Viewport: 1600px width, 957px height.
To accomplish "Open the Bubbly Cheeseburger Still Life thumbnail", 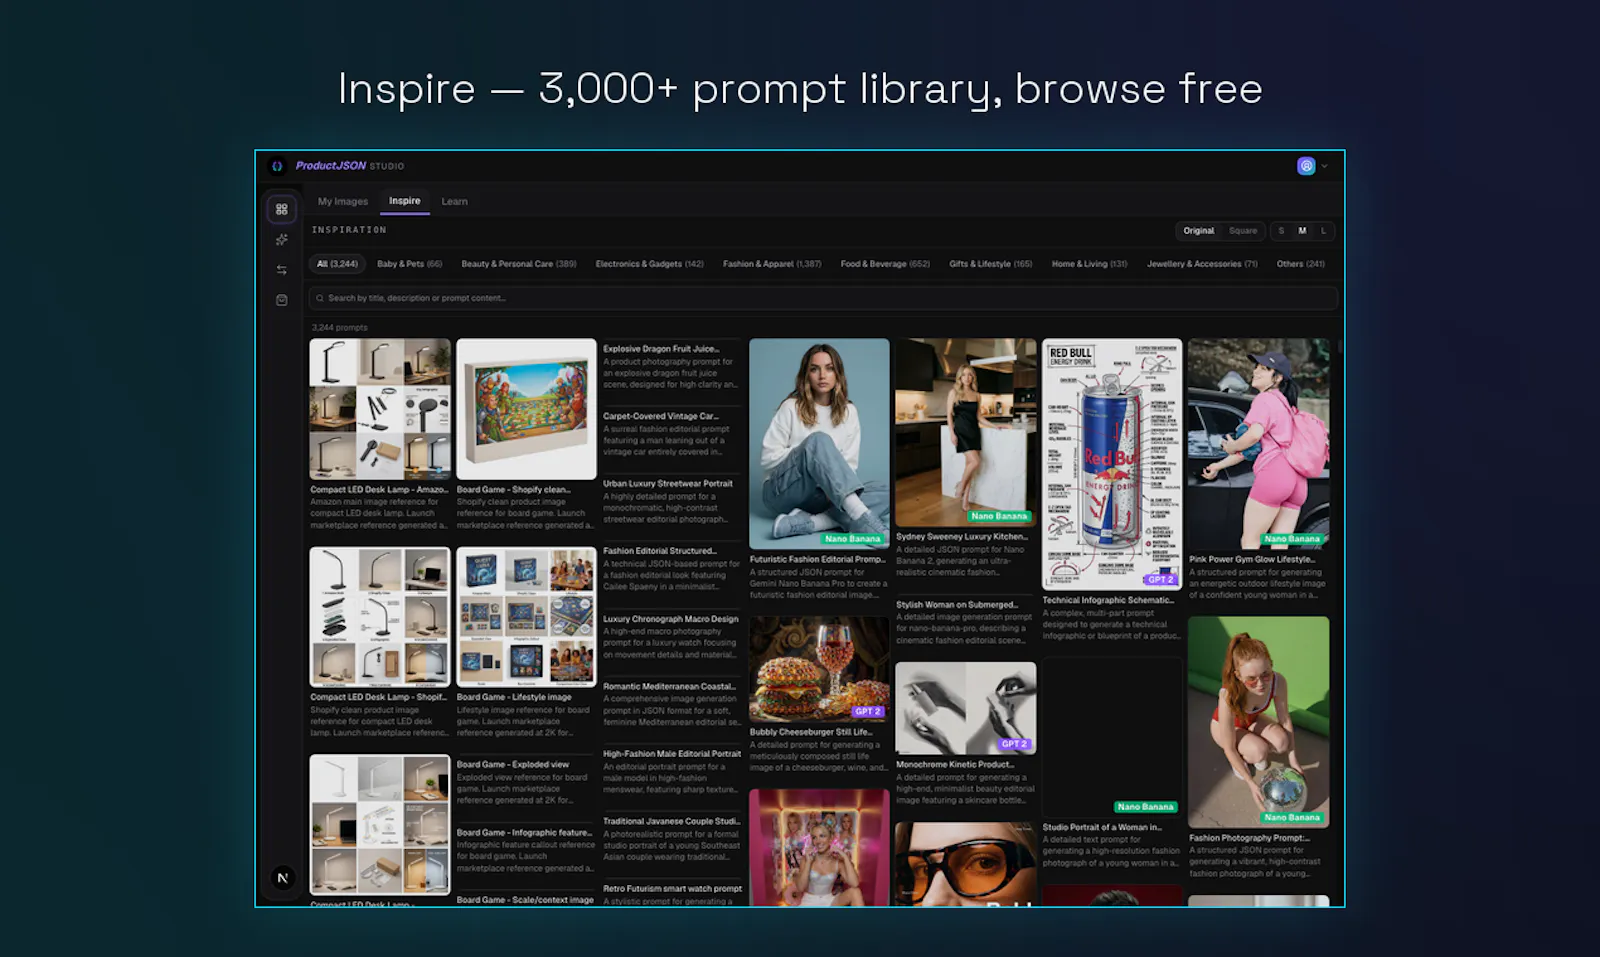I will click(x=819, y=669).
